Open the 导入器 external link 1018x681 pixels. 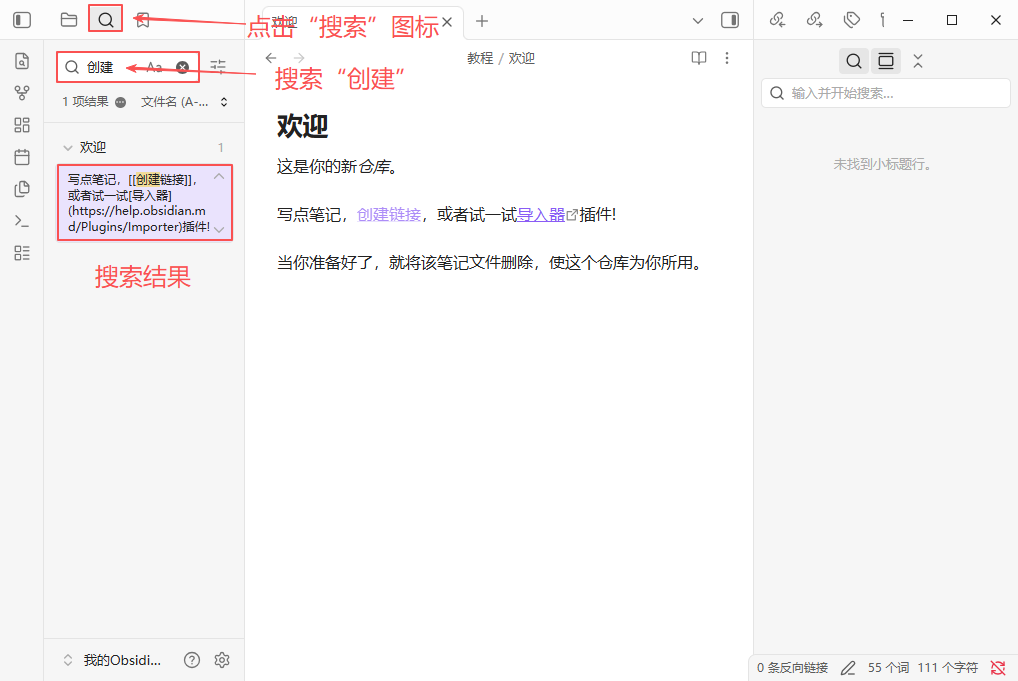click(x=541, y=215)
